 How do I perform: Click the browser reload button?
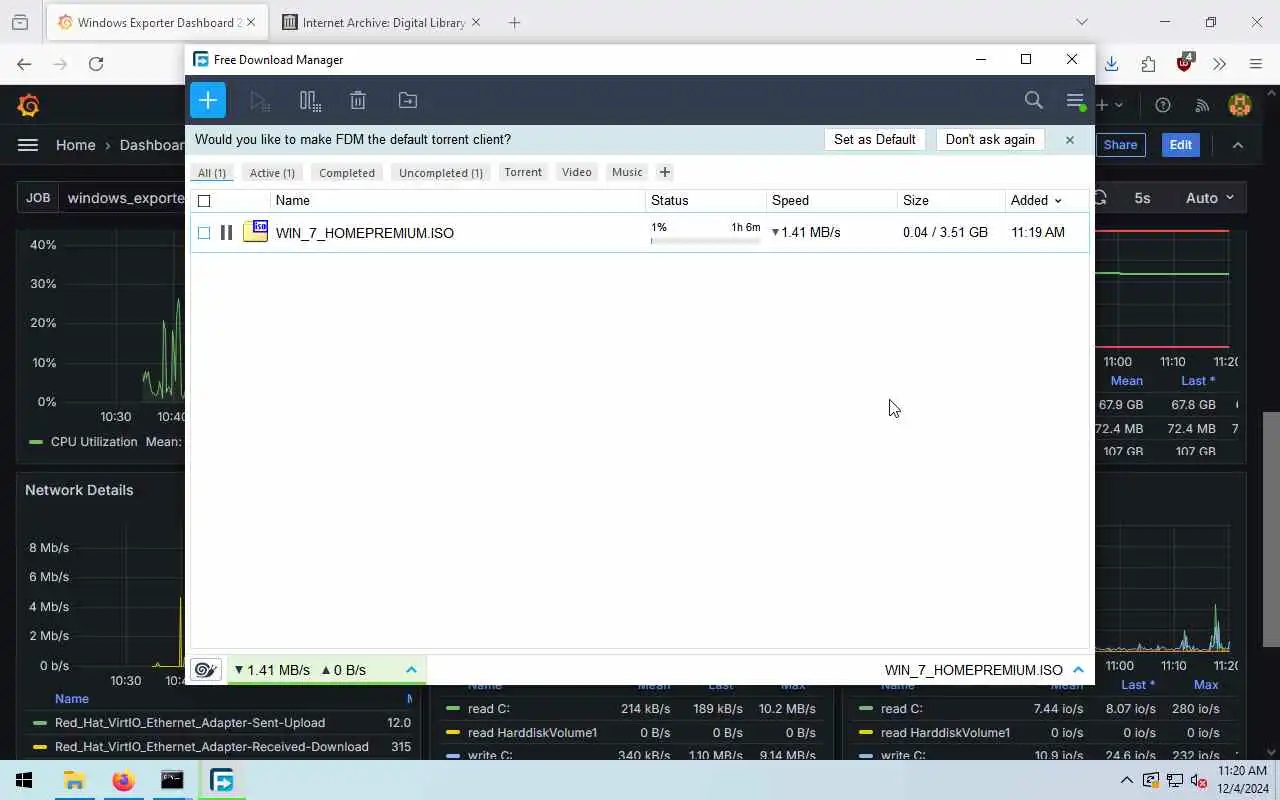pyautogui.click(x=96, y=64)
